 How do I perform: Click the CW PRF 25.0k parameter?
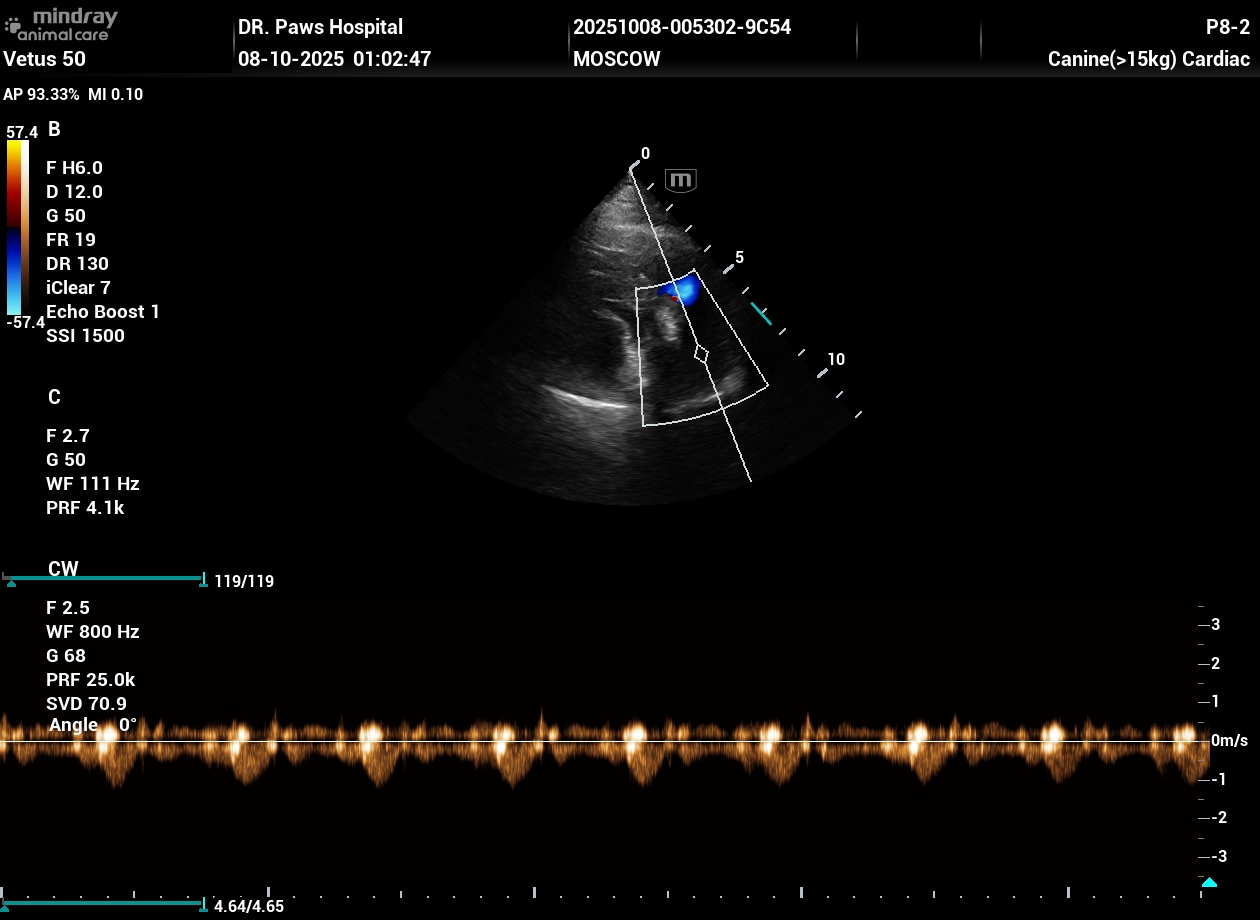coord(90,680)
